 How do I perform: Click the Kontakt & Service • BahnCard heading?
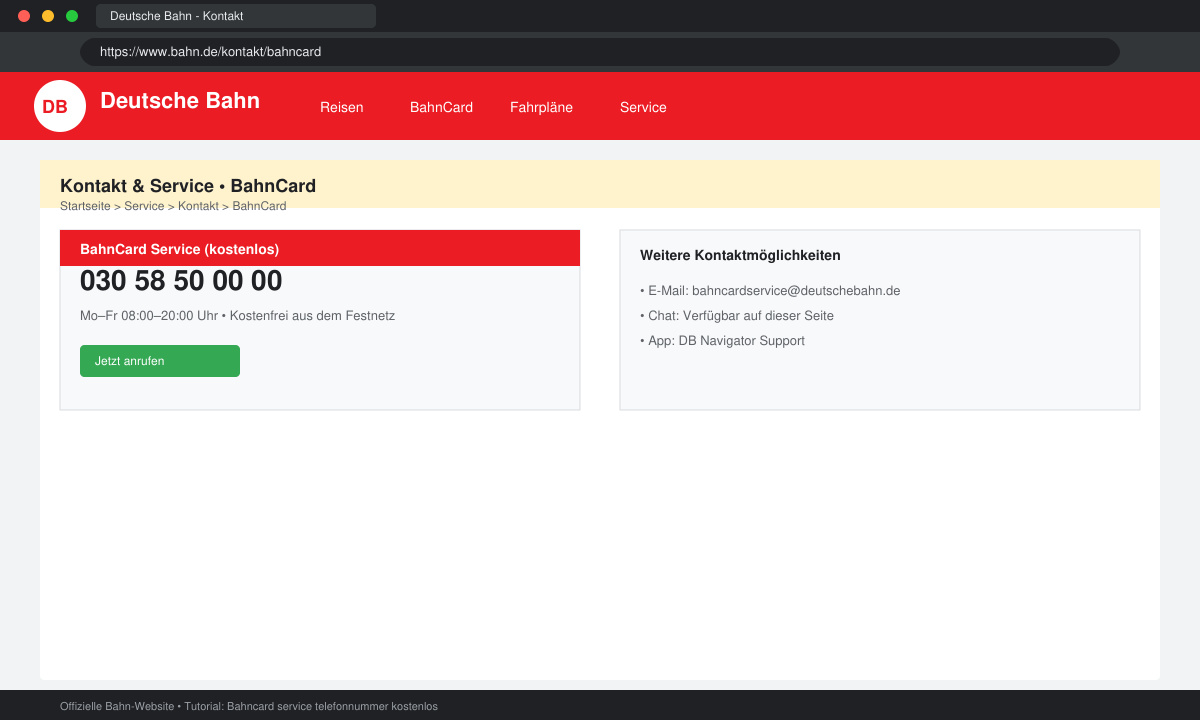(188, 186)
